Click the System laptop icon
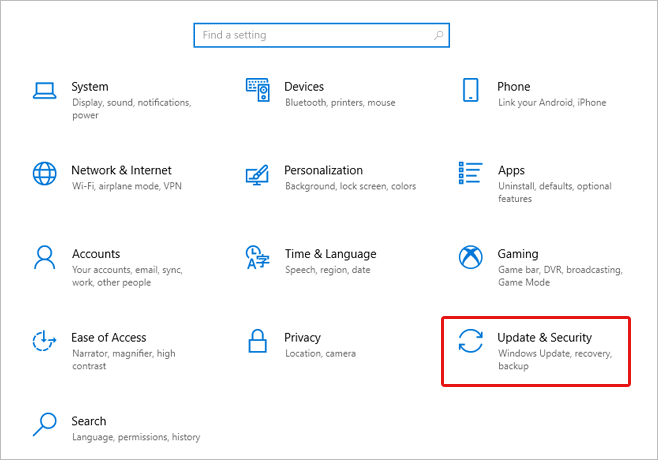The image size is (658, 460). point(45,90)
